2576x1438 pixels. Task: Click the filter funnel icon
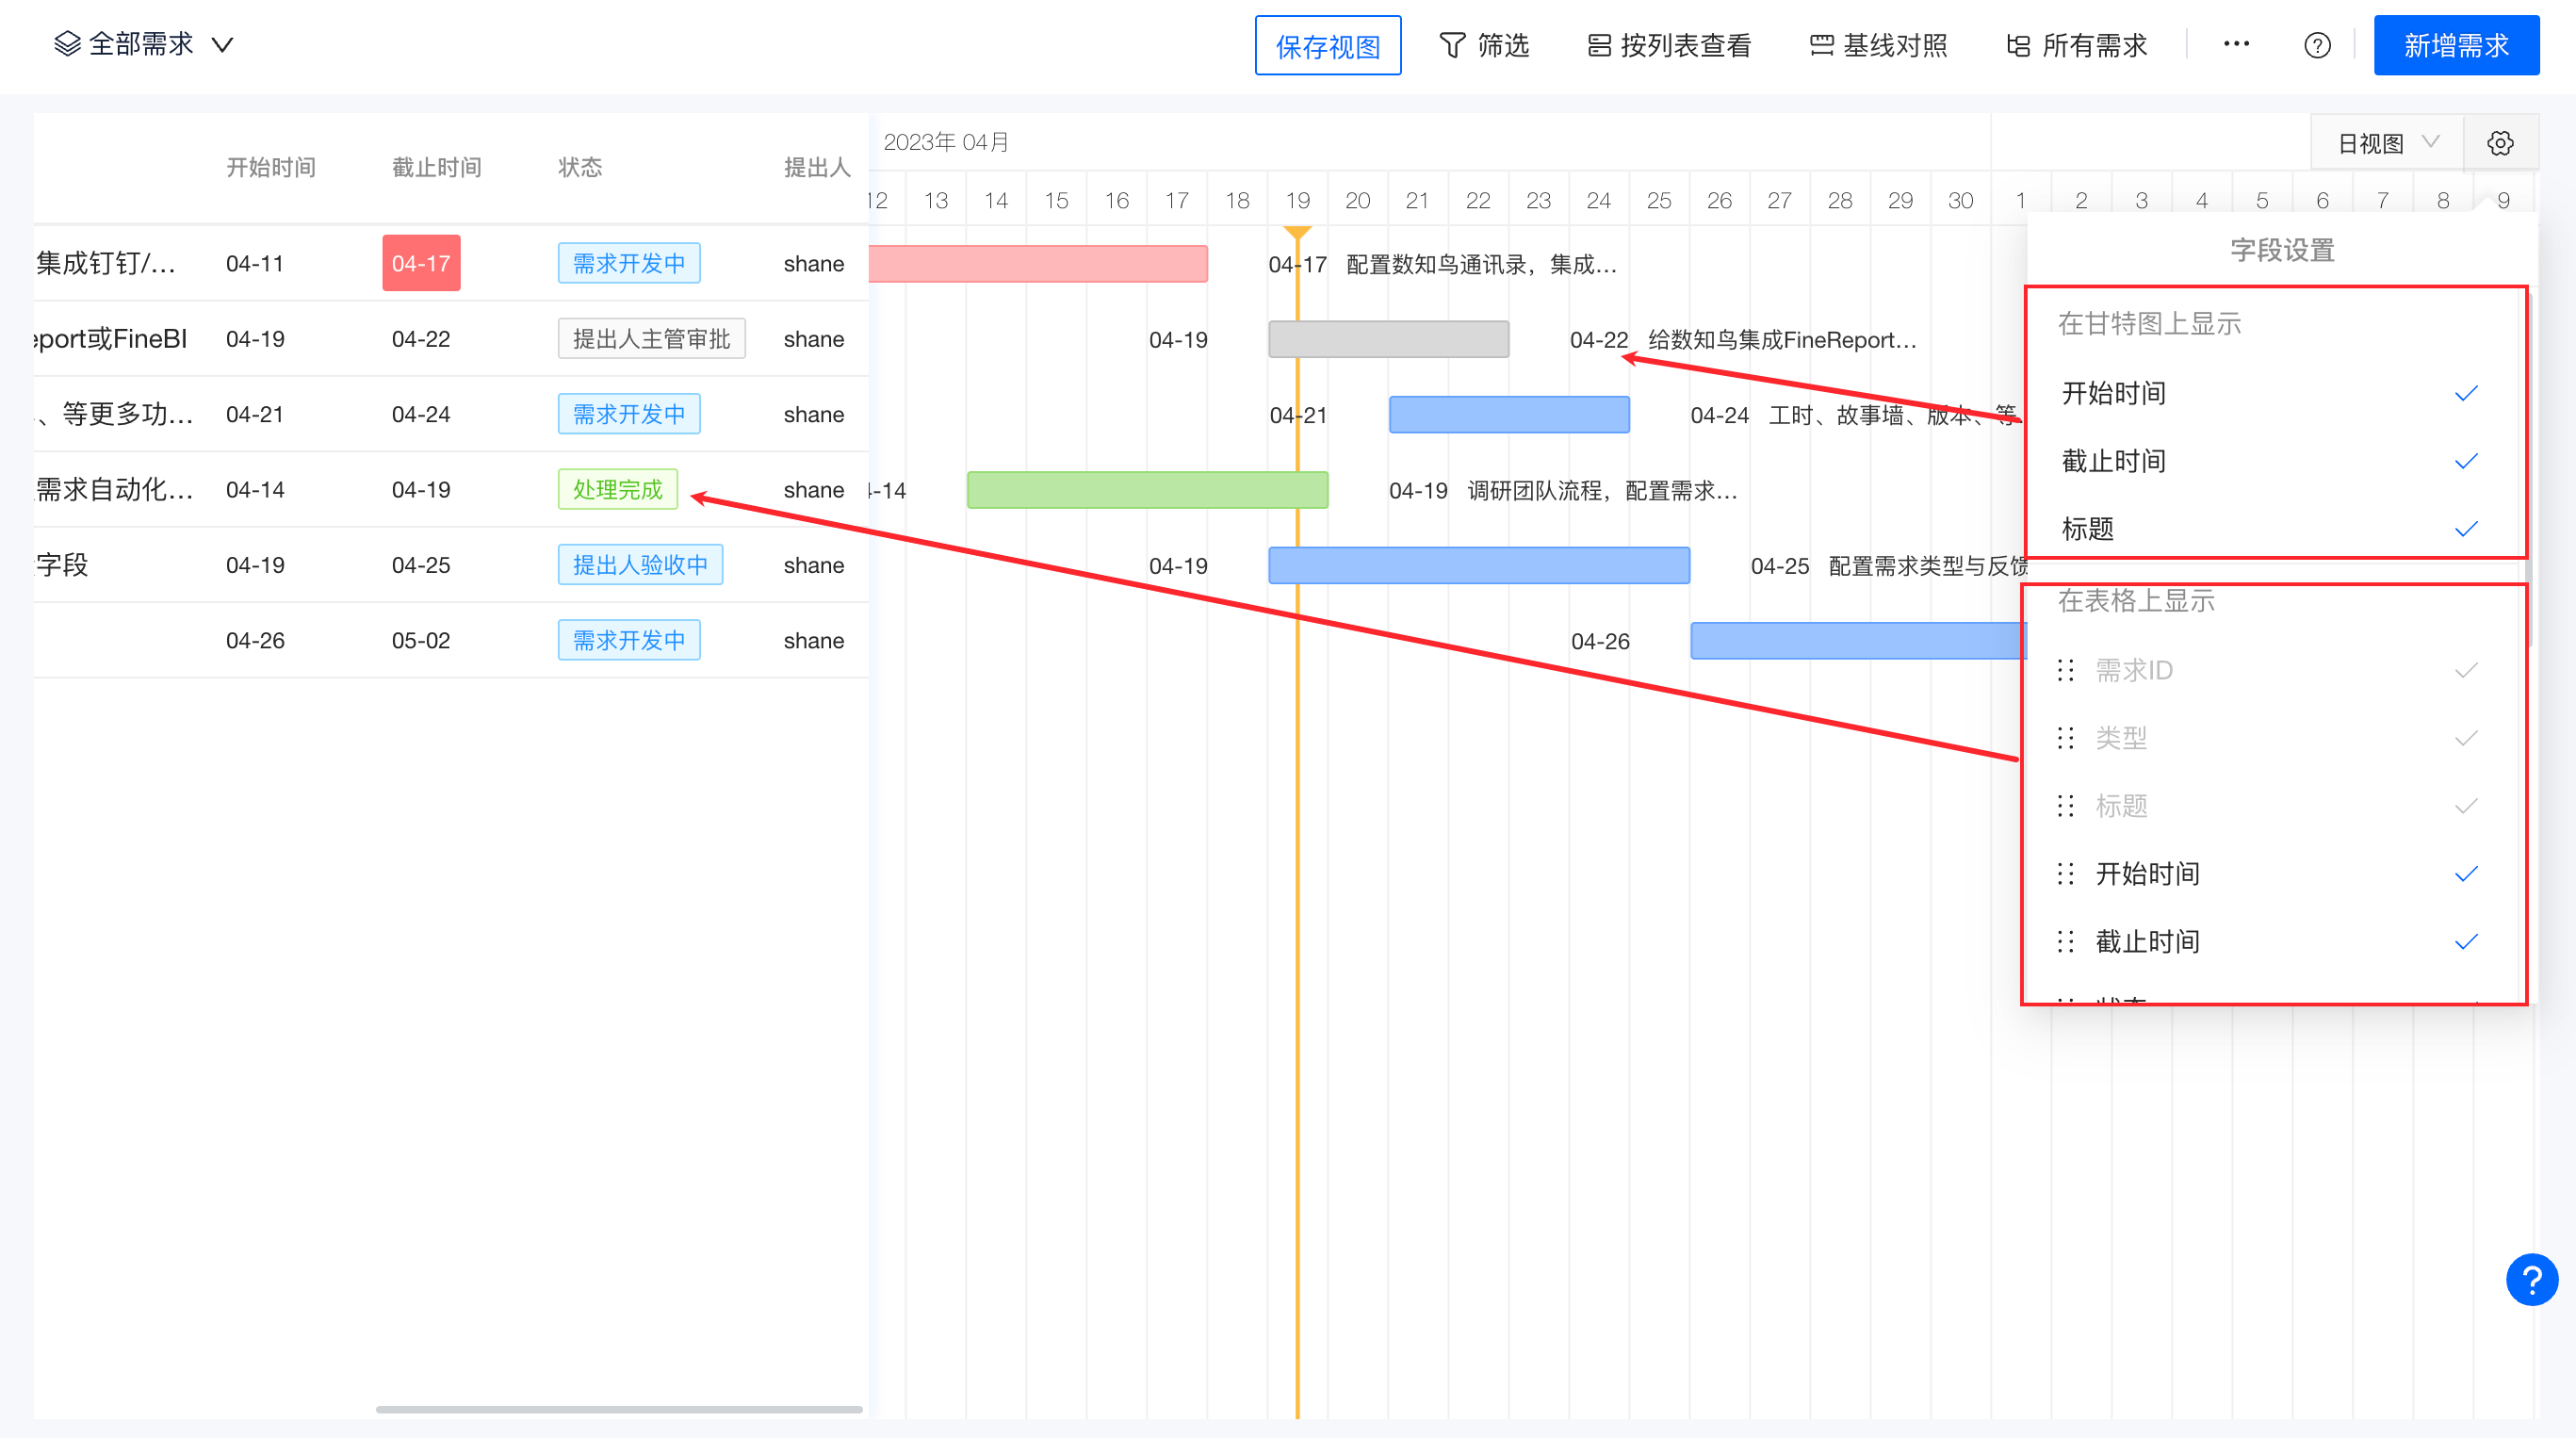click(1452, 45)
